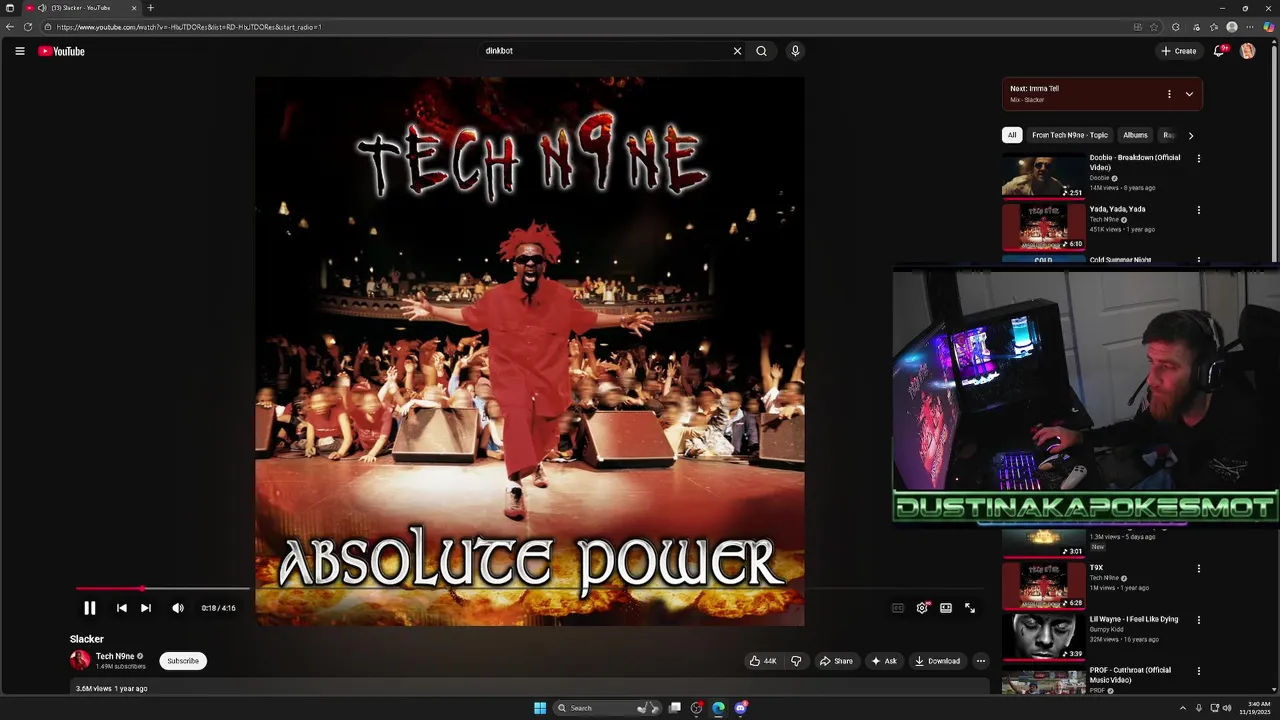
Task: Open Doobie - Breakdown video thumbnail
Action: 1043,176
